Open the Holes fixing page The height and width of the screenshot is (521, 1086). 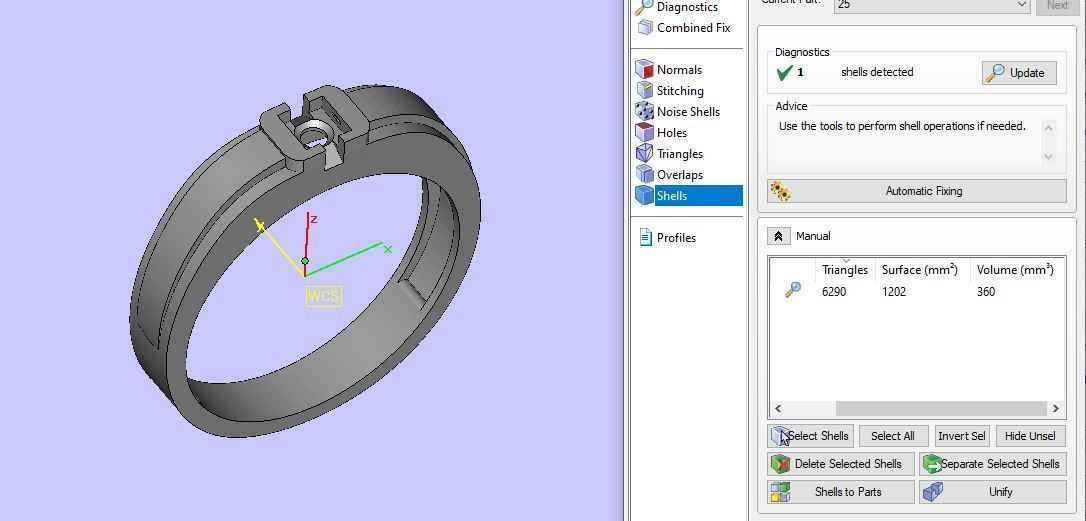tap(672, 132)
